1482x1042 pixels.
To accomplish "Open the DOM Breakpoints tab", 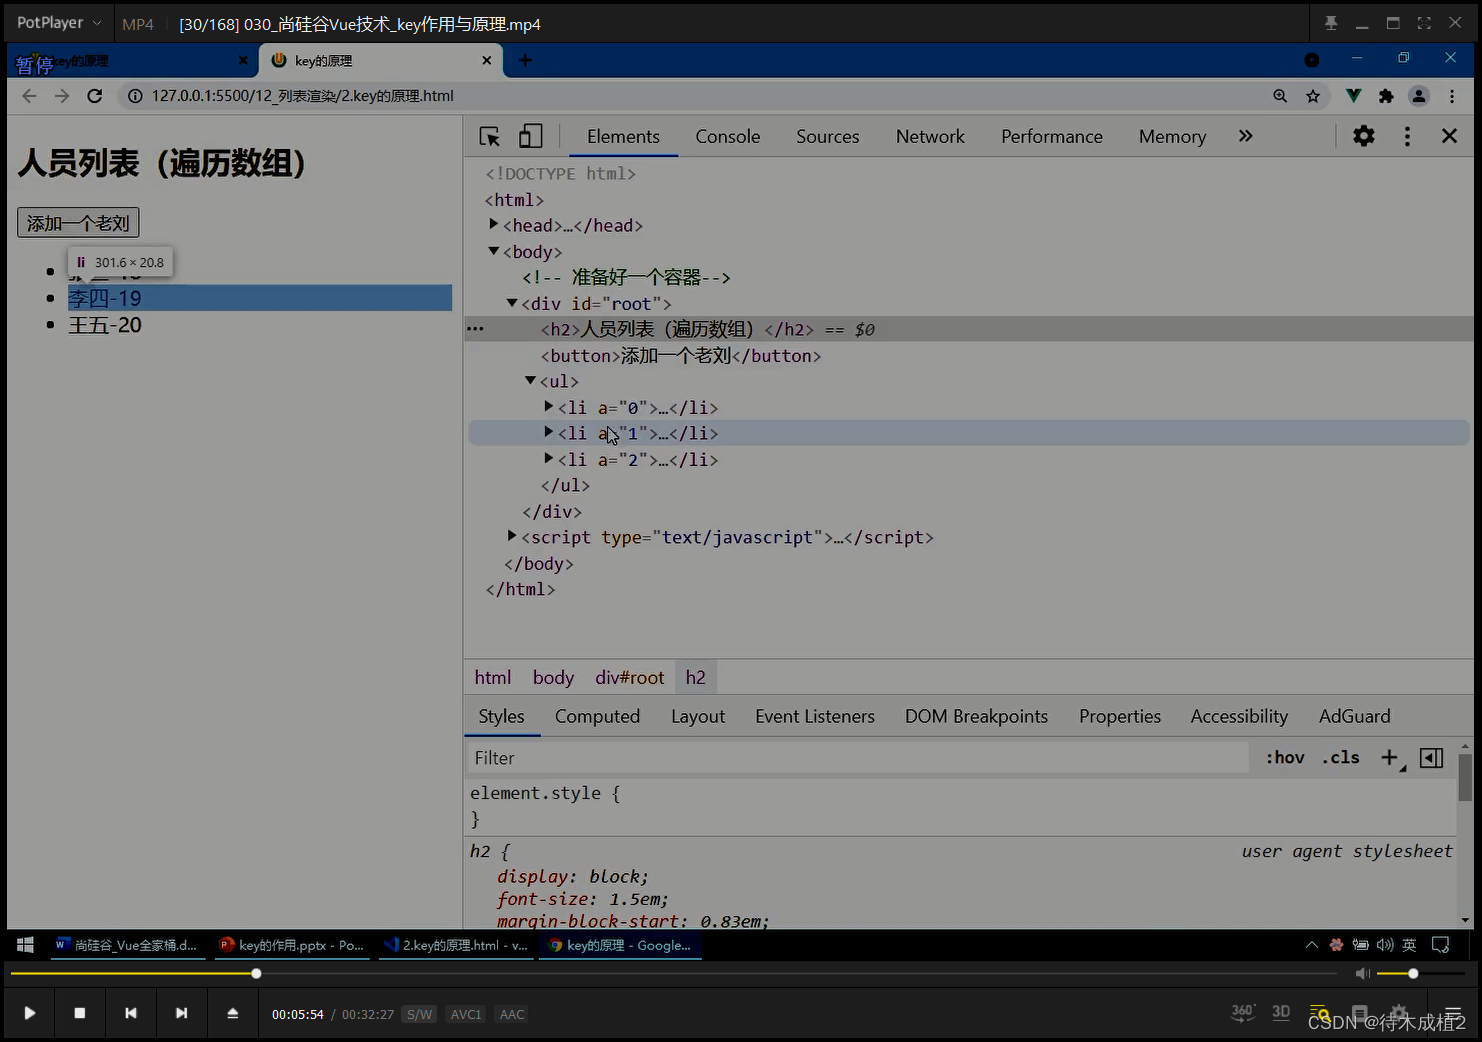I will tap(976, 716).
